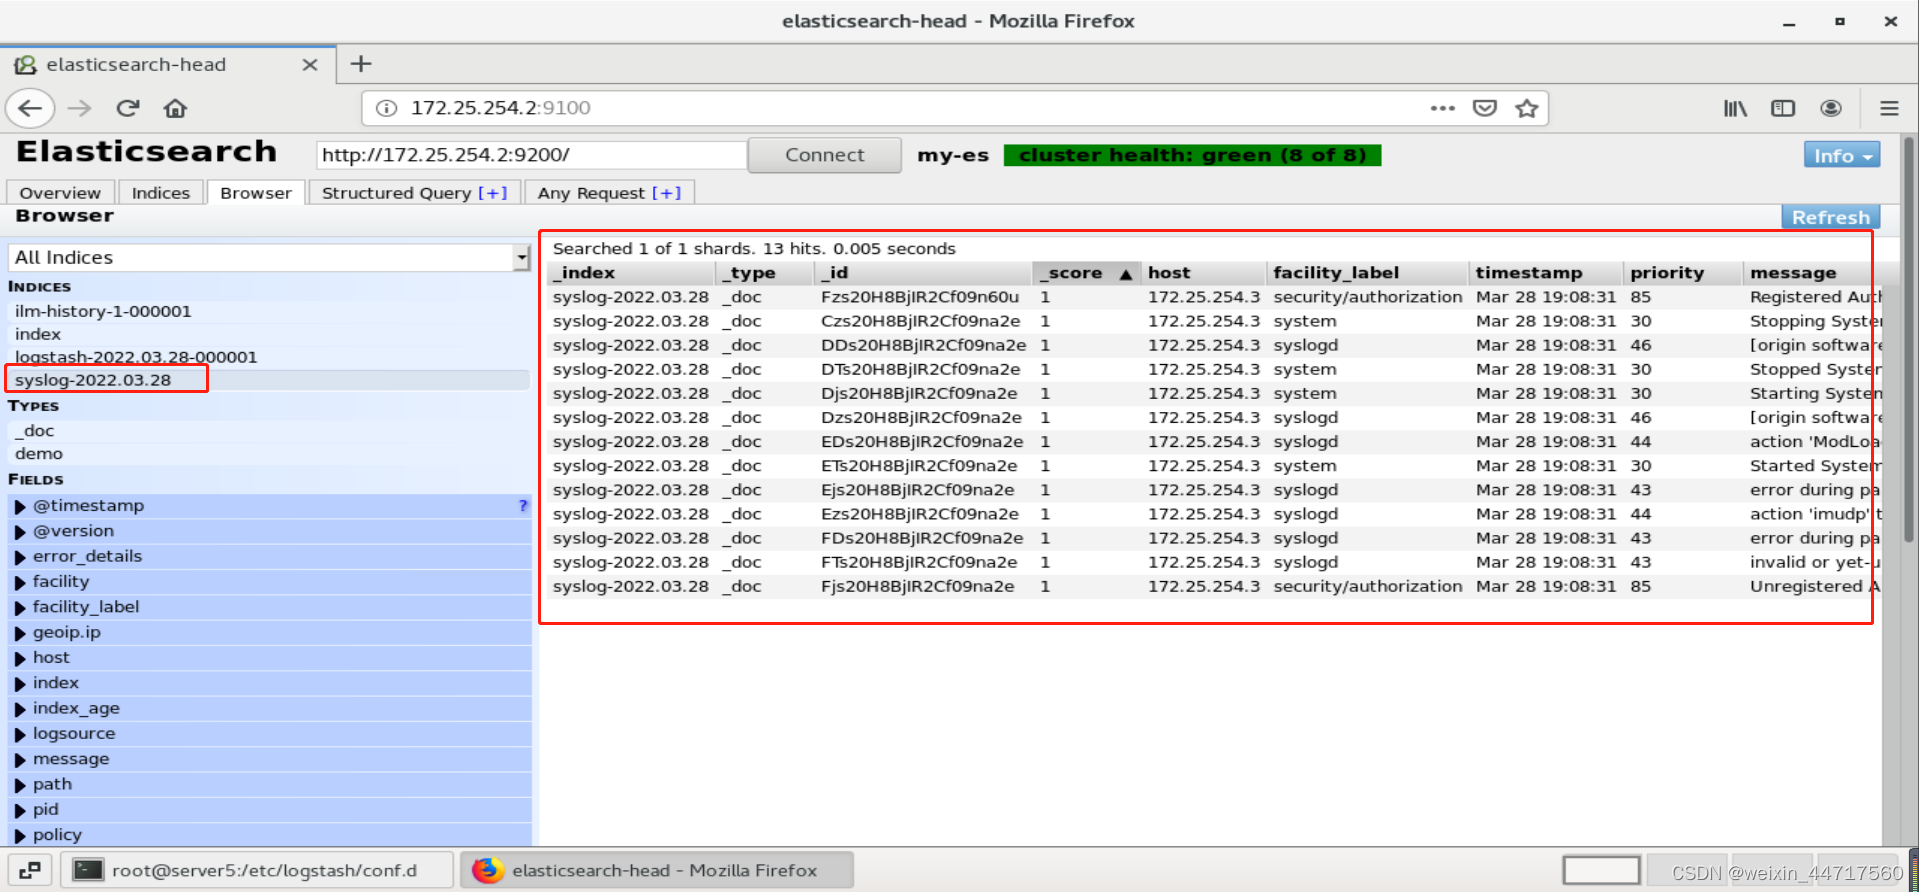
Task: Open the page actions three-dot menu
Action: tap(1442, 108)
